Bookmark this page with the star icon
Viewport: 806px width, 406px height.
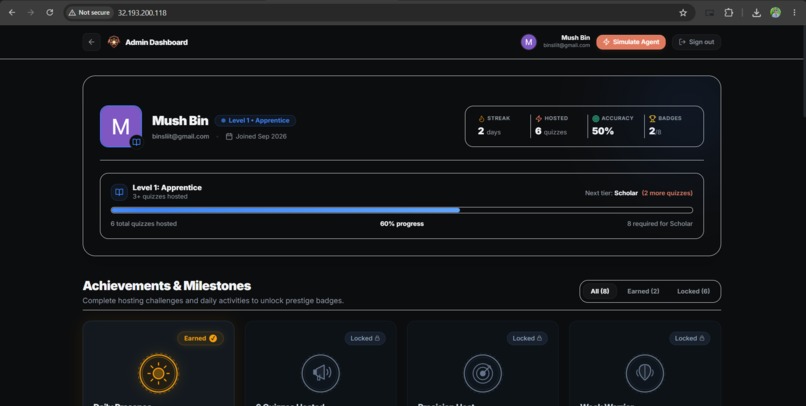click(x=683, y=13)
